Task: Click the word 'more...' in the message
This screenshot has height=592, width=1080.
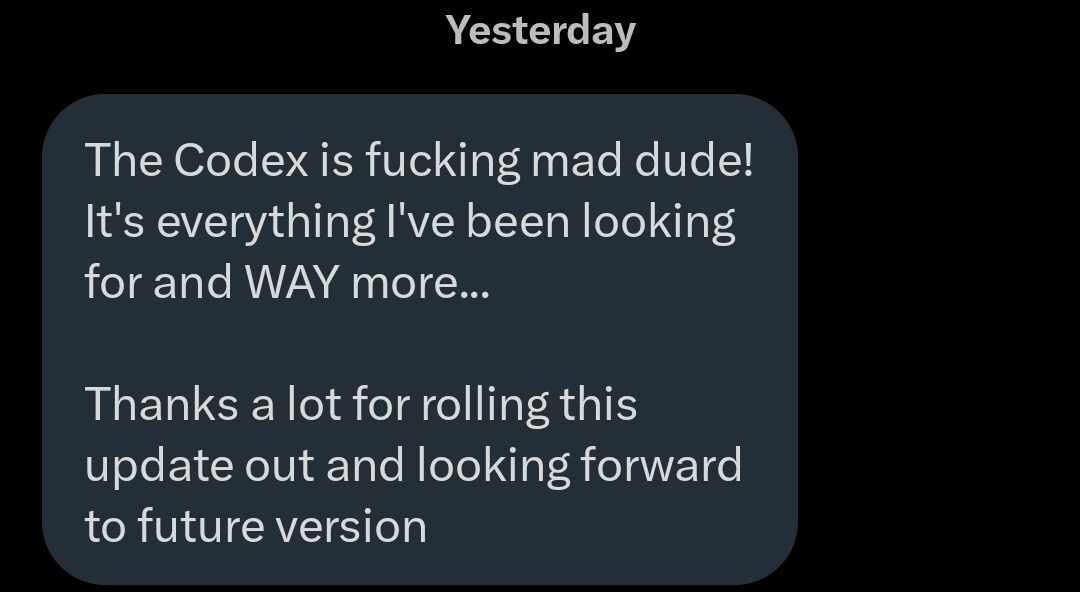Action: point(420,283)
